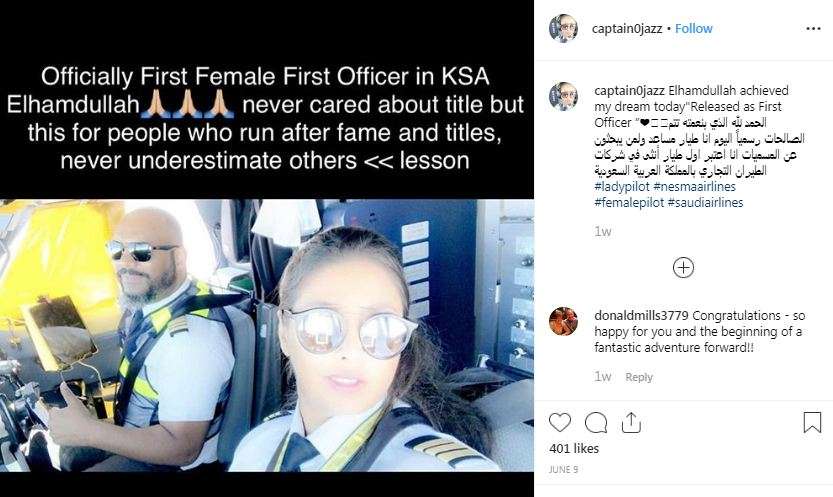Viewport: 833px width, 497px height.
Task: Open the #ladypilot hashtag
Action: (x=622, y=186)
